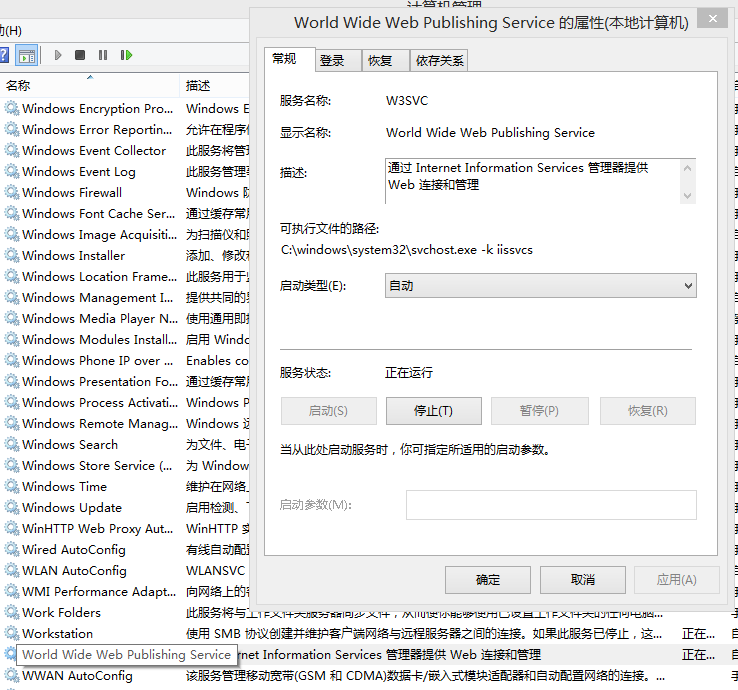Click the 确定 button
Image resolution: width=738 pixels, height=690 pixels.
coord(488,580)
